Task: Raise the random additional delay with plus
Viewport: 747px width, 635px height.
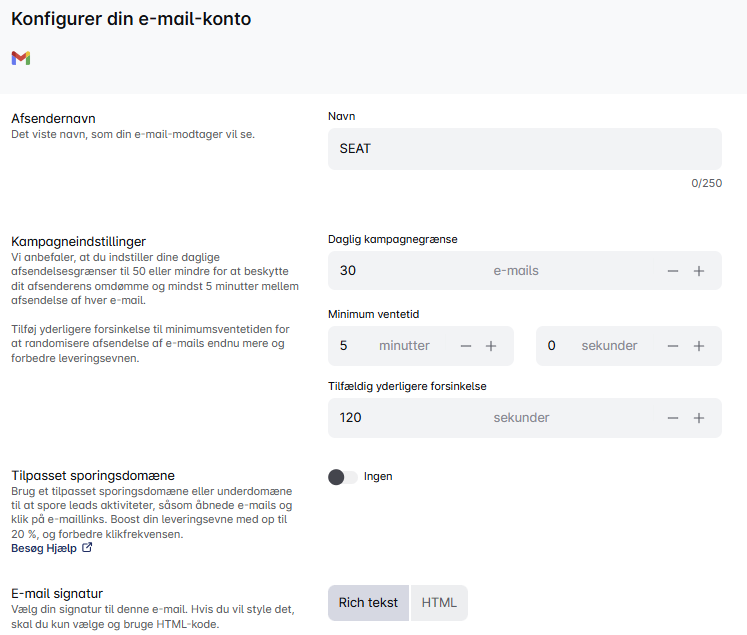Action: pyautogui.click(x=699, y=418)
